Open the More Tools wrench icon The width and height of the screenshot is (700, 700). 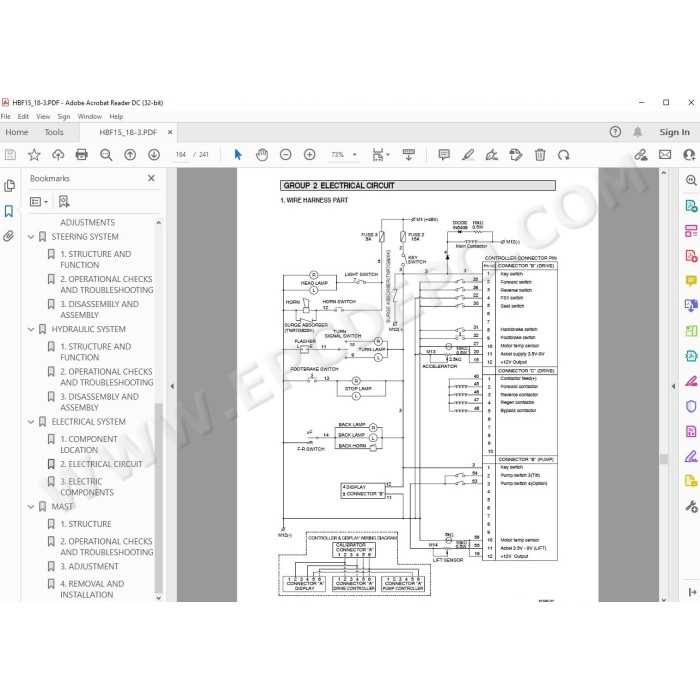691,506
